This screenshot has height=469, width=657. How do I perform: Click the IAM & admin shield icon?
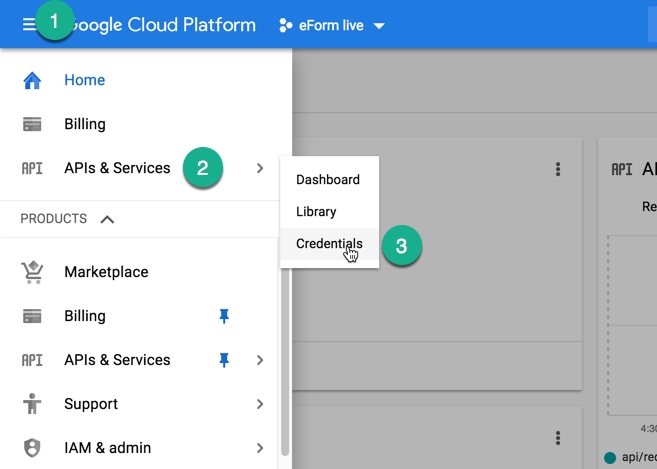(32, 448)
